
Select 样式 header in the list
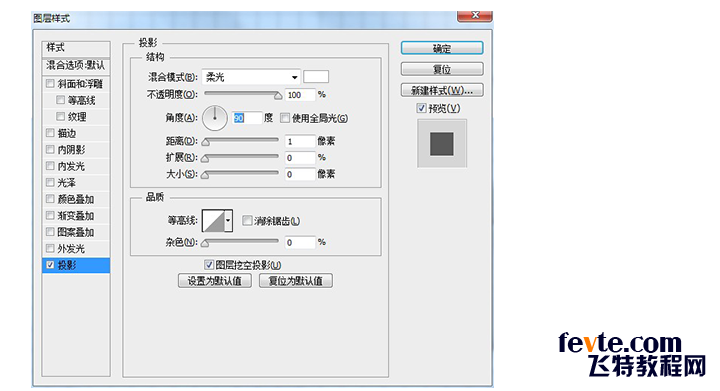point(76,48)
